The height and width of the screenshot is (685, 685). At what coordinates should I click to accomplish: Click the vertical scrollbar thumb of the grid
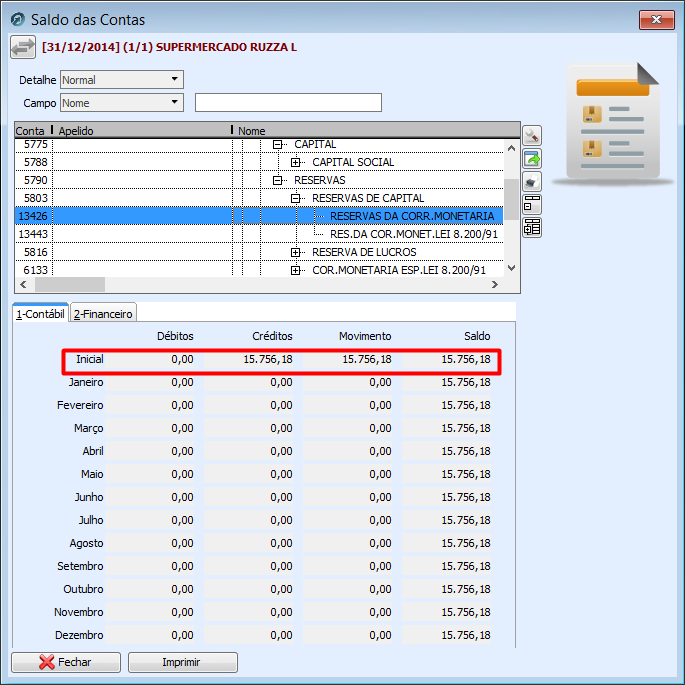click(512, 199)
